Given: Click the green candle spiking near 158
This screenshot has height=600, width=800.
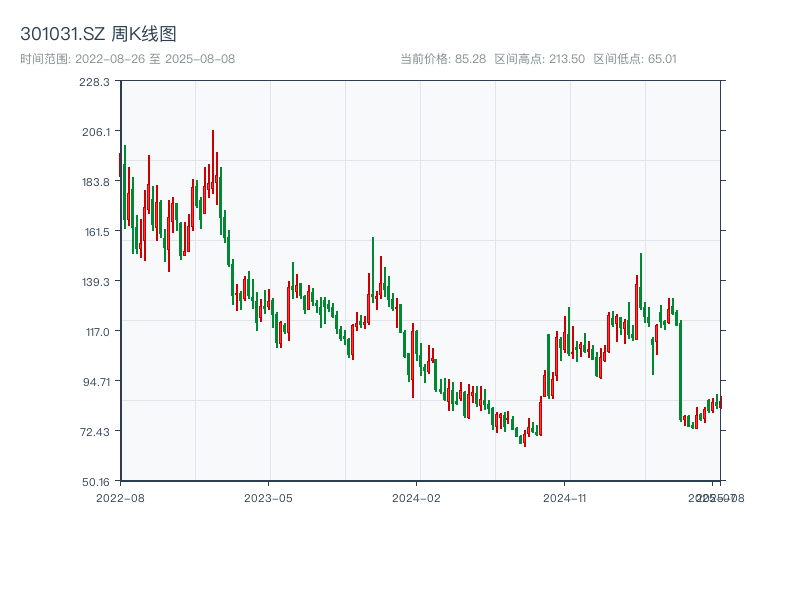Looking at the screenshot, I should (x=373, y=269).
